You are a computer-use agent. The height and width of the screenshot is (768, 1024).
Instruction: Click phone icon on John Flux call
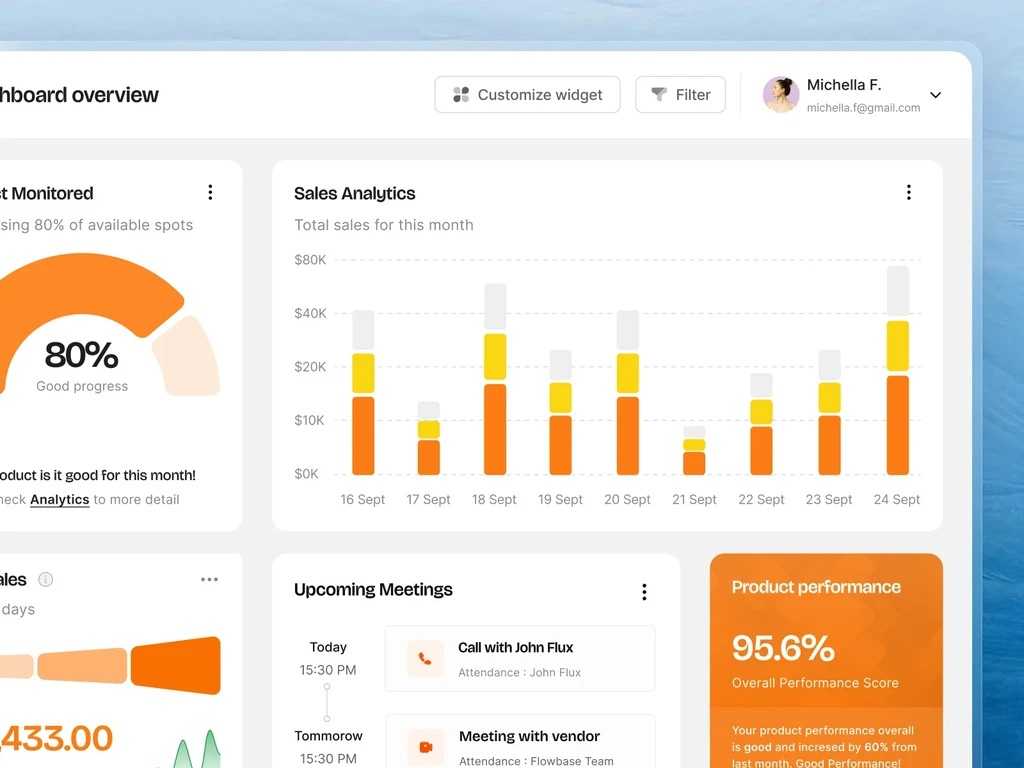425,659
